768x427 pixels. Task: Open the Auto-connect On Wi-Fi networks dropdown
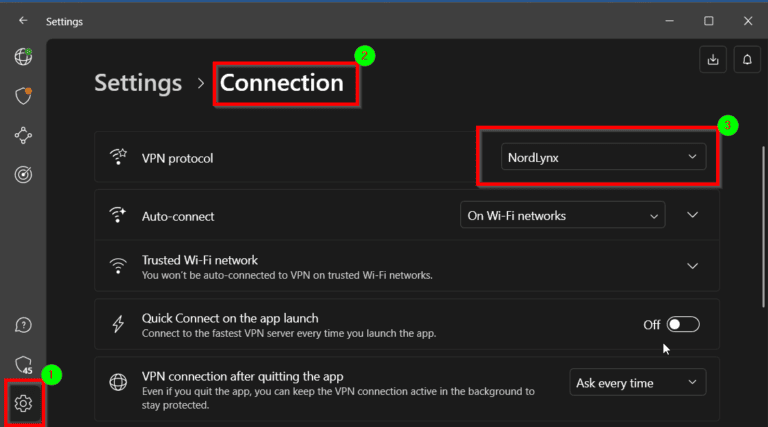point(562,215)
